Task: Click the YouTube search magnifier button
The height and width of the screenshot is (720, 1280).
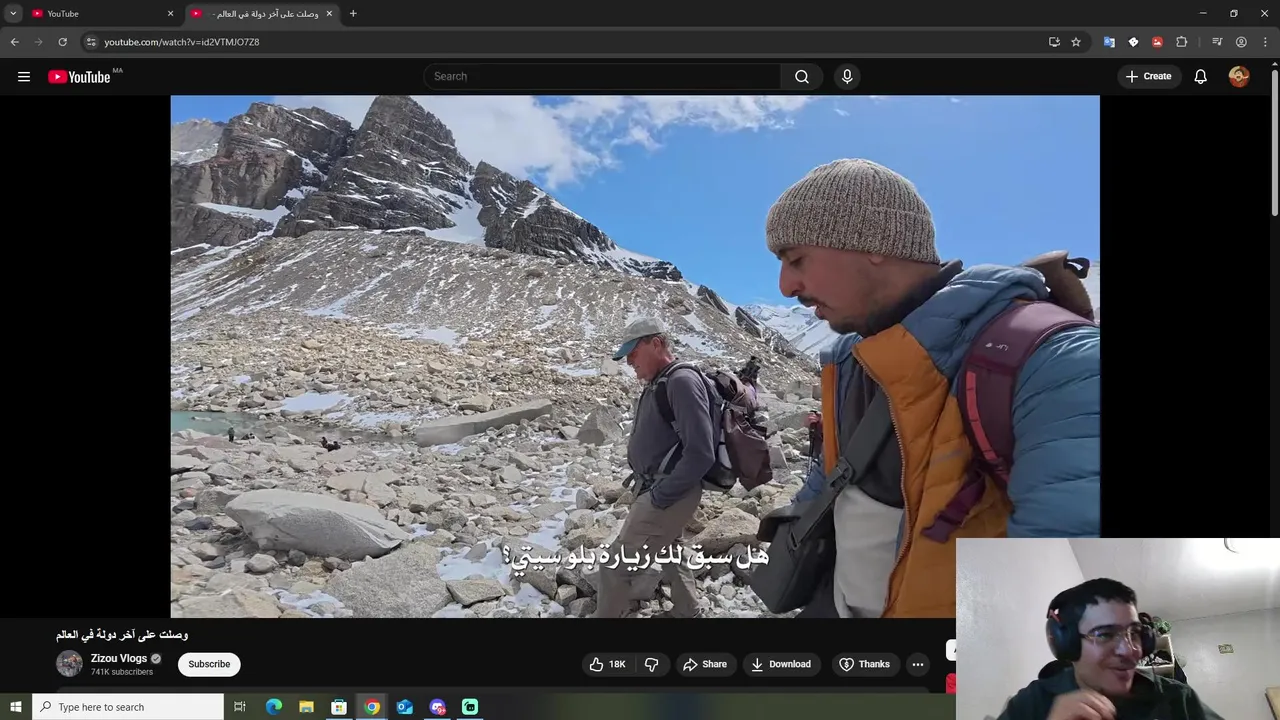Action: [802, 76]
